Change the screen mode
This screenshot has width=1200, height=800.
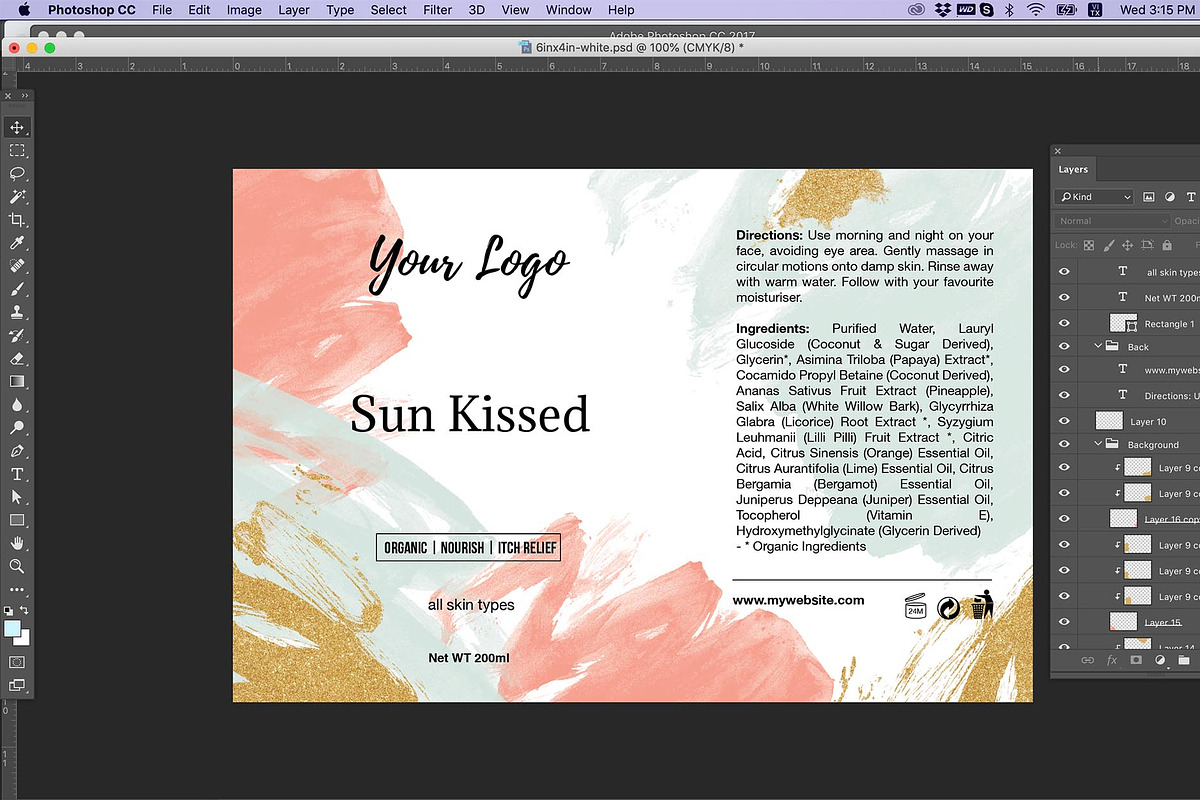(x=17, y=686)
